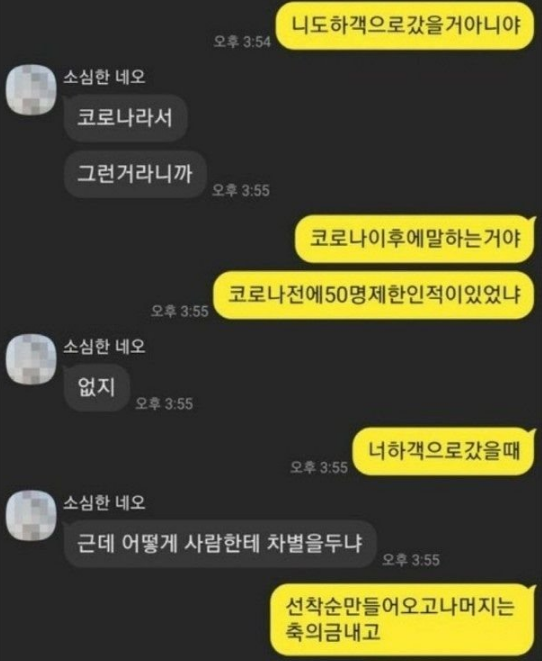Select the 코로나이후에말하는거야 yellow bubble

415,239
